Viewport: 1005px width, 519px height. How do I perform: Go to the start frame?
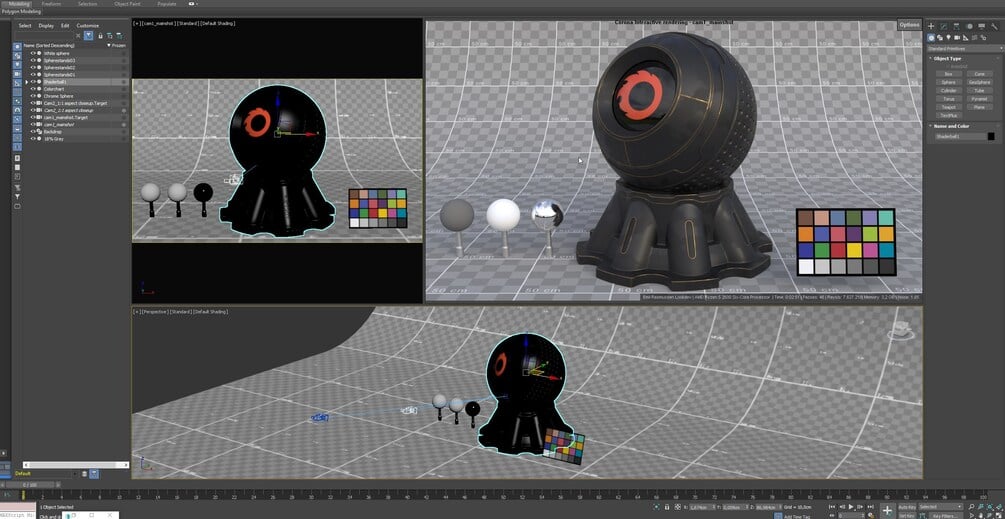pos(832,507)
